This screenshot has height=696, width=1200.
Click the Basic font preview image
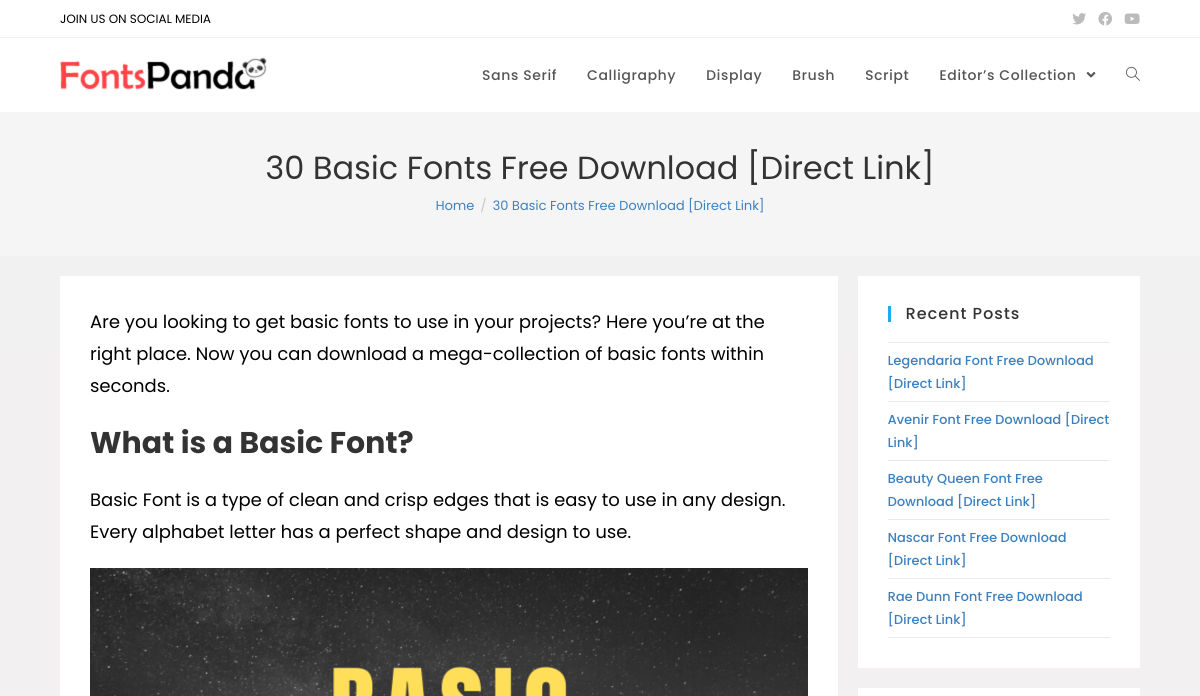tap(449, 632)
